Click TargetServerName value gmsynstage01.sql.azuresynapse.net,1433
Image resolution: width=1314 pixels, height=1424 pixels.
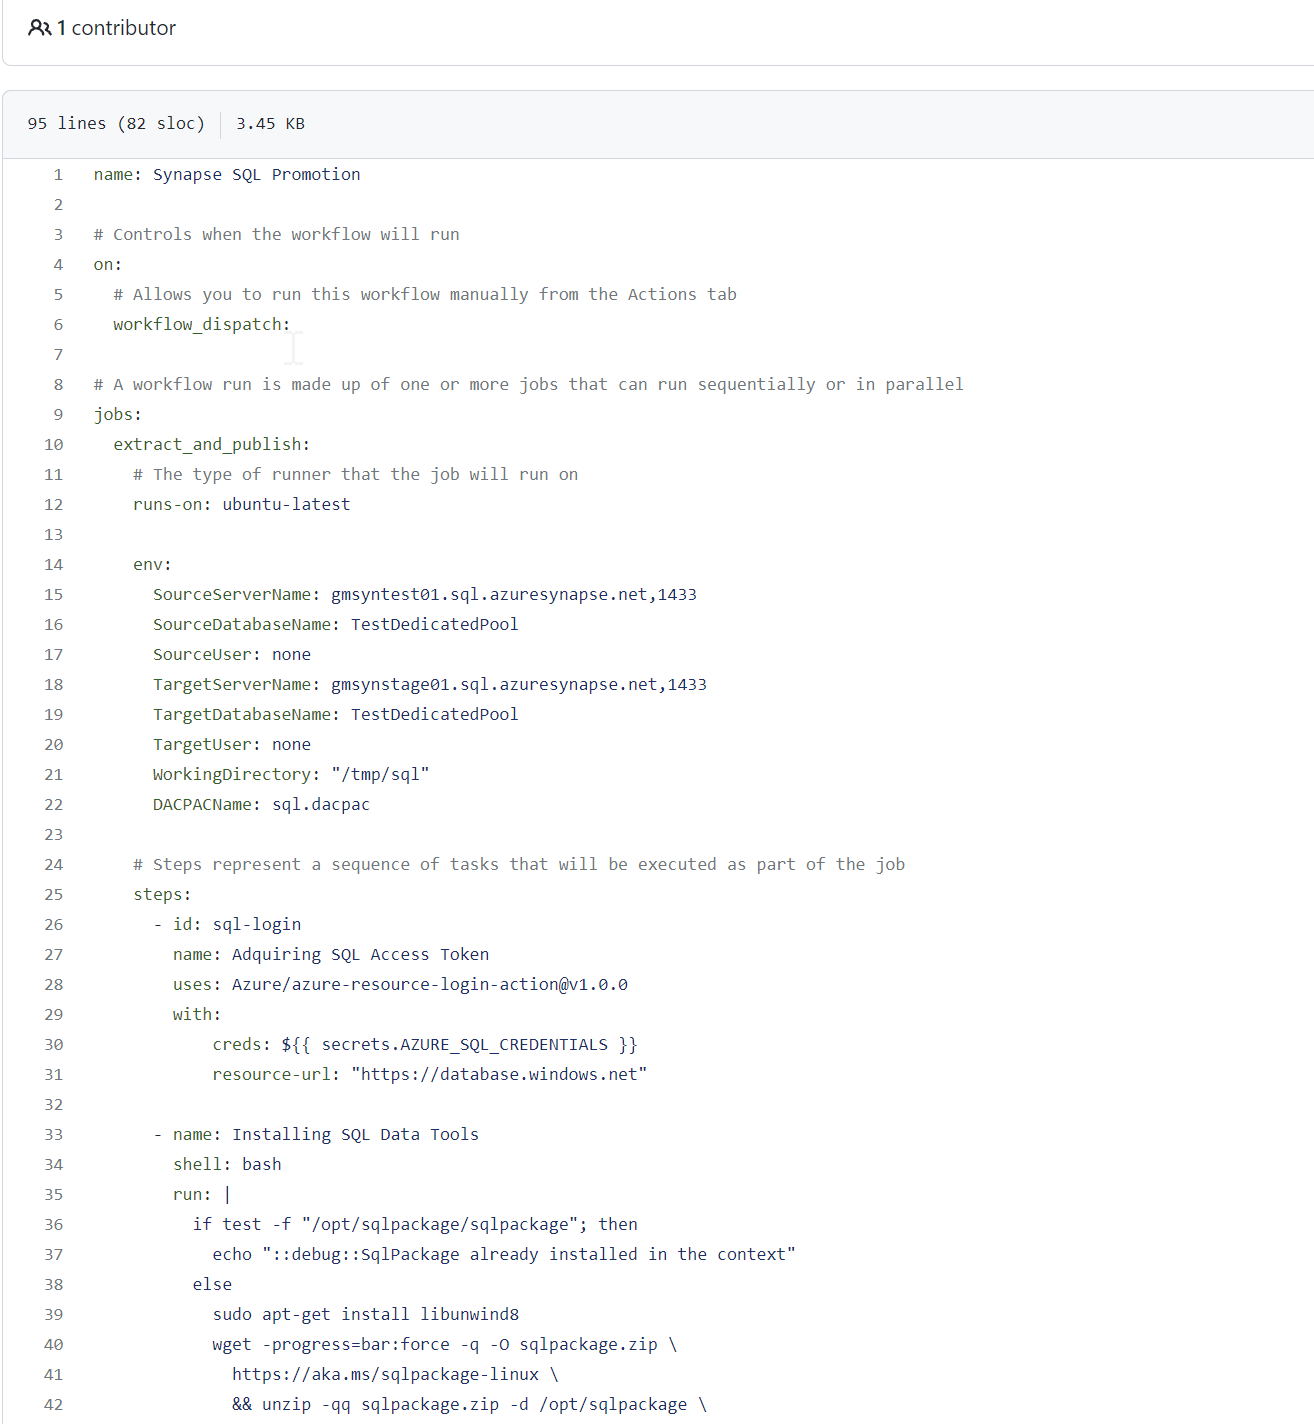pos(519,685)
